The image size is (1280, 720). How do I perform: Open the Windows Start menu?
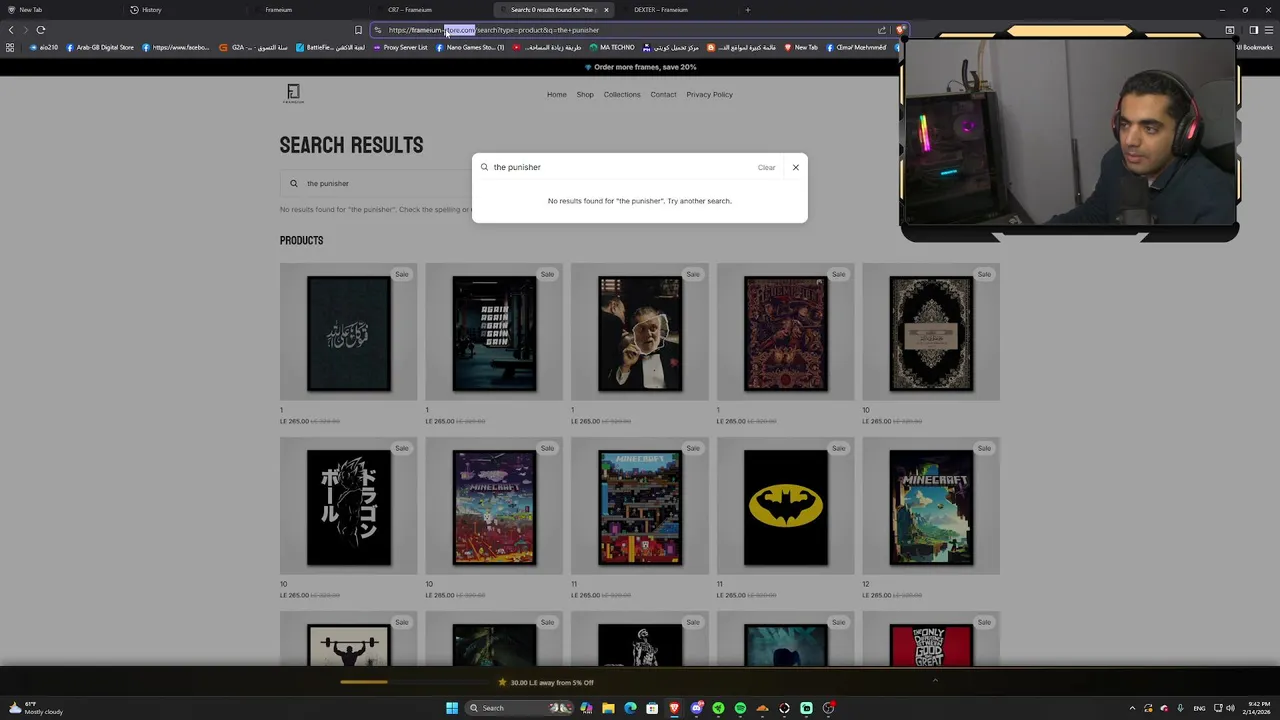452,708
